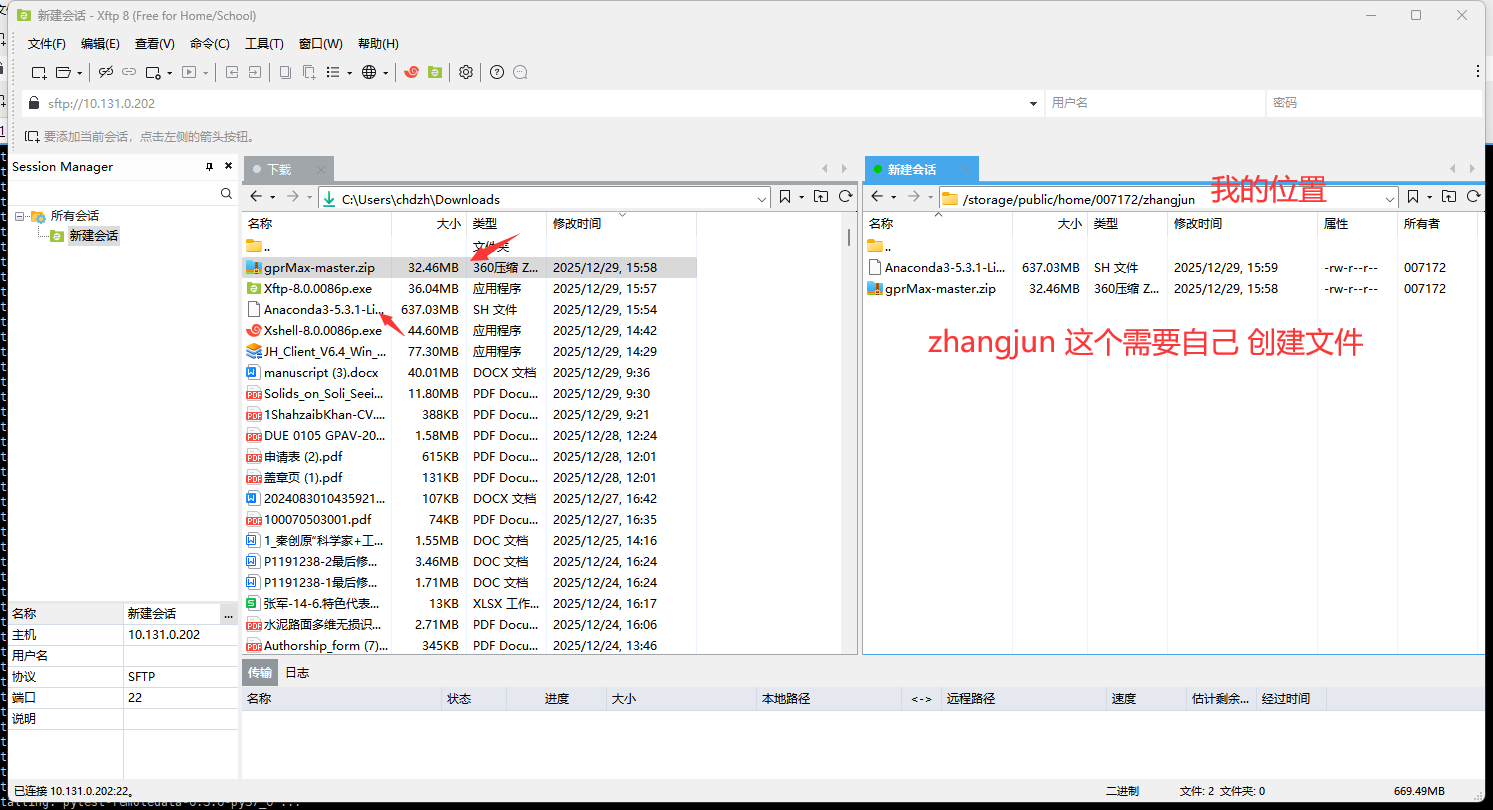Go back in the local Downloads pane
This screenshot has height=810, width=1493.
point(256,197)
